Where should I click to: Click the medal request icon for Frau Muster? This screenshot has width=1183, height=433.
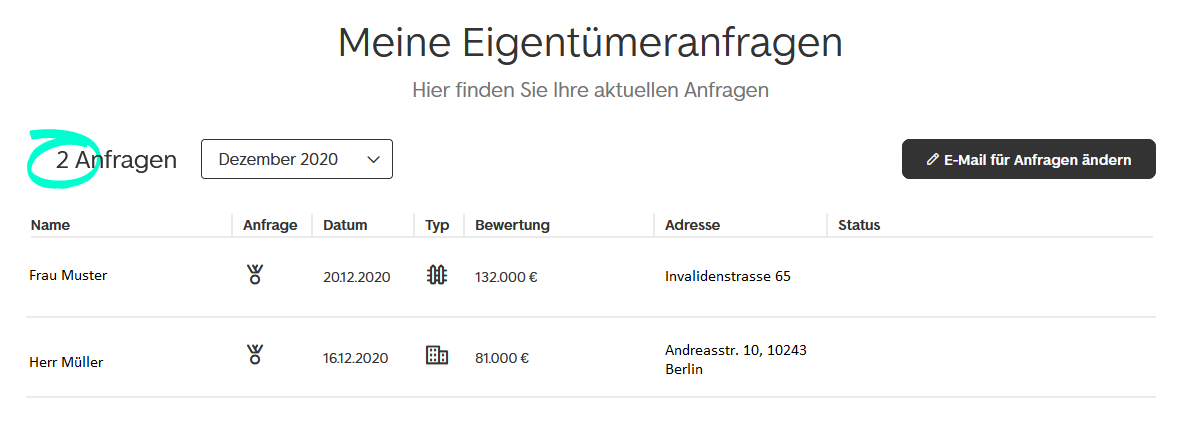255,276
